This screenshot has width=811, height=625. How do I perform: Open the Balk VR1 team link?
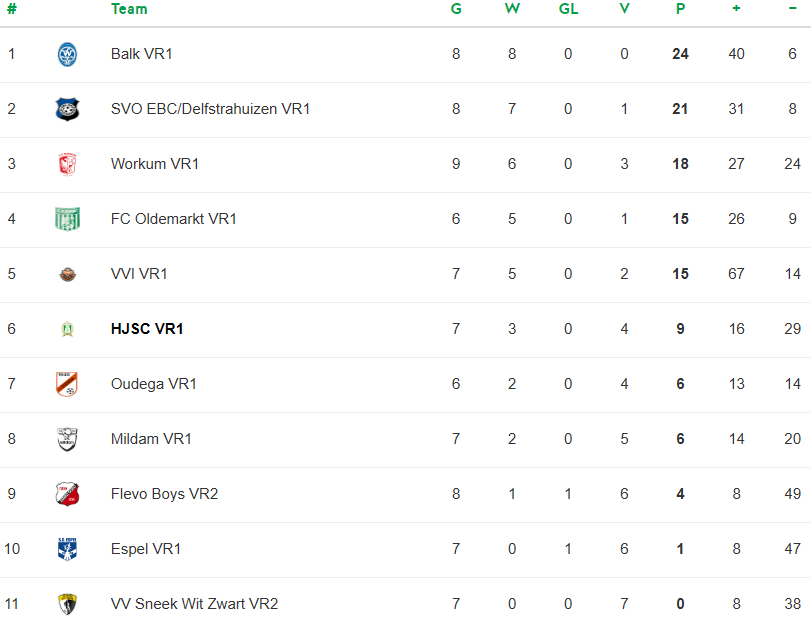tap(142, 54)
